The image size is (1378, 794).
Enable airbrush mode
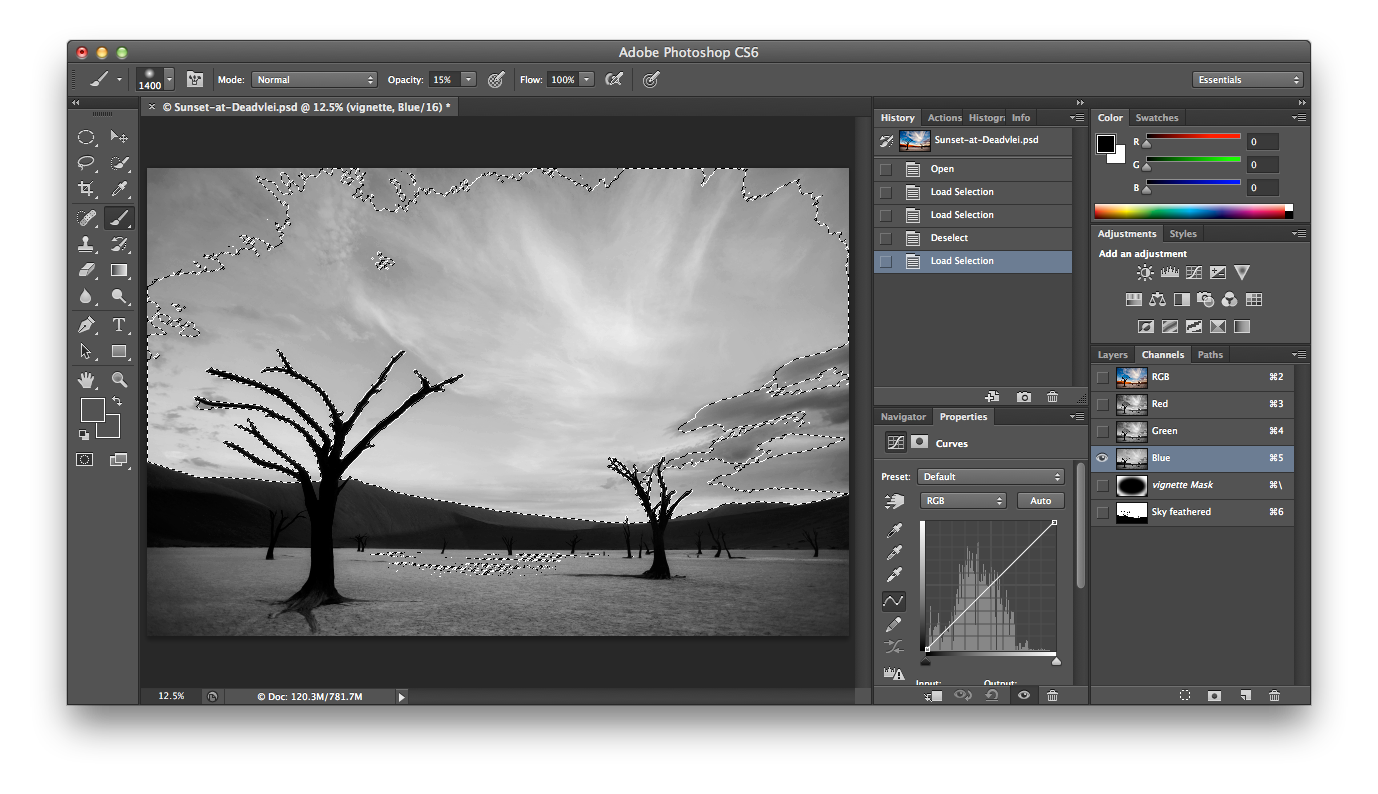(614, 79)
